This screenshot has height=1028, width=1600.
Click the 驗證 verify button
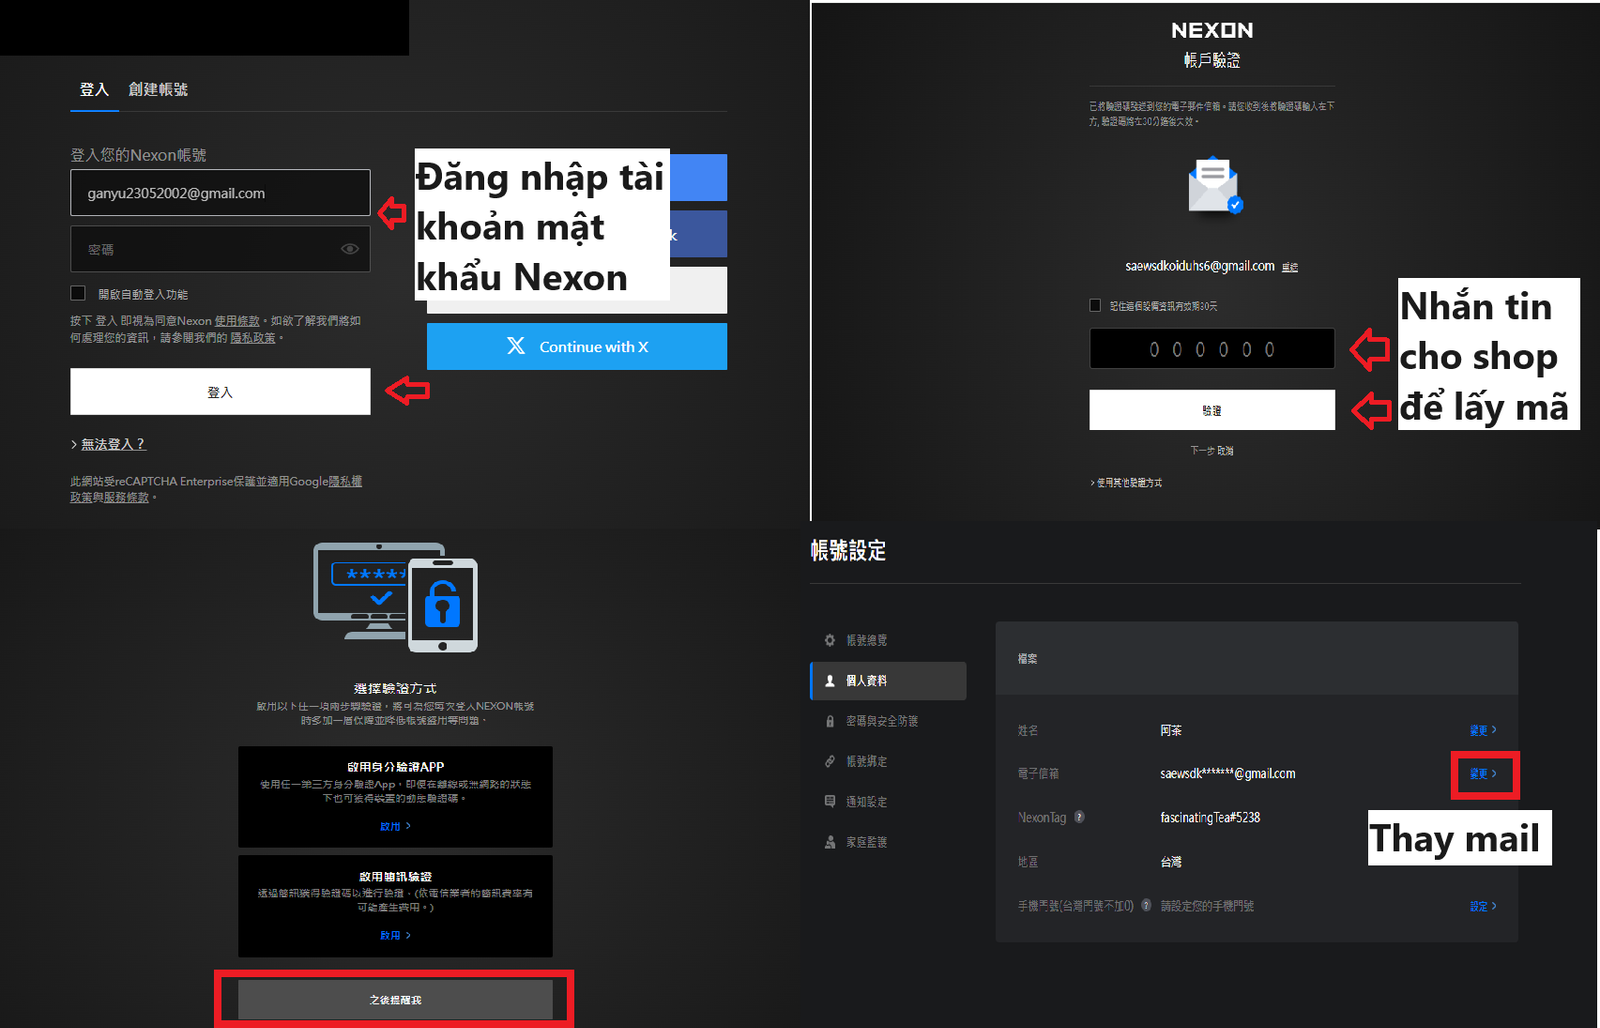1212,410
